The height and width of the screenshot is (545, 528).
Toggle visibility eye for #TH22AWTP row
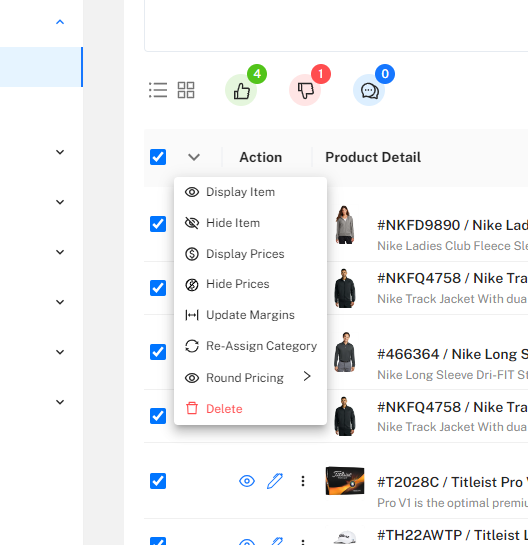pyautogui.click(x=247, y=542)
